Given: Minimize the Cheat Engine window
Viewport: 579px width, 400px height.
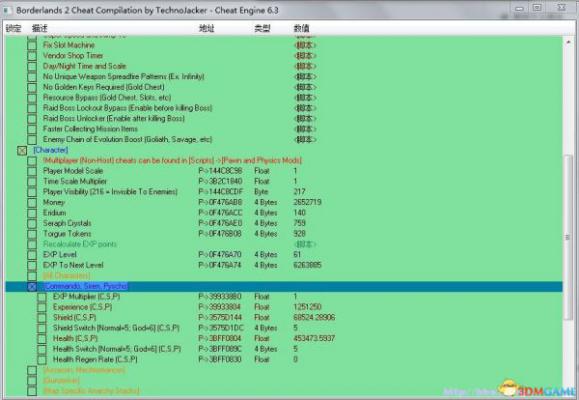Looking at the screenshot, I should pyautogui.click(x=520, y=8).
